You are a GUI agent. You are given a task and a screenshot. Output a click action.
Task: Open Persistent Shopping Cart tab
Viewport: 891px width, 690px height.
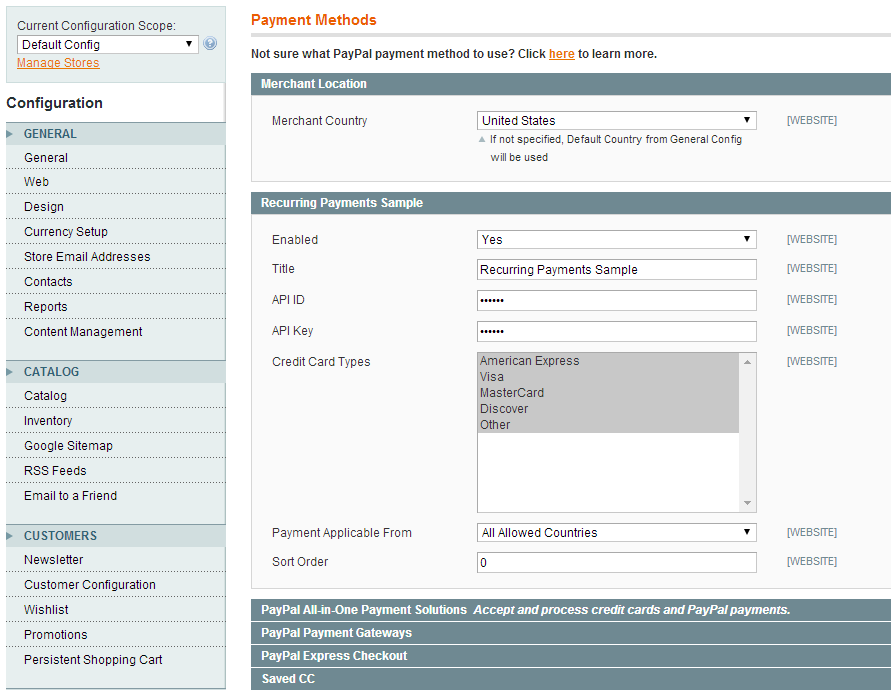115,660
